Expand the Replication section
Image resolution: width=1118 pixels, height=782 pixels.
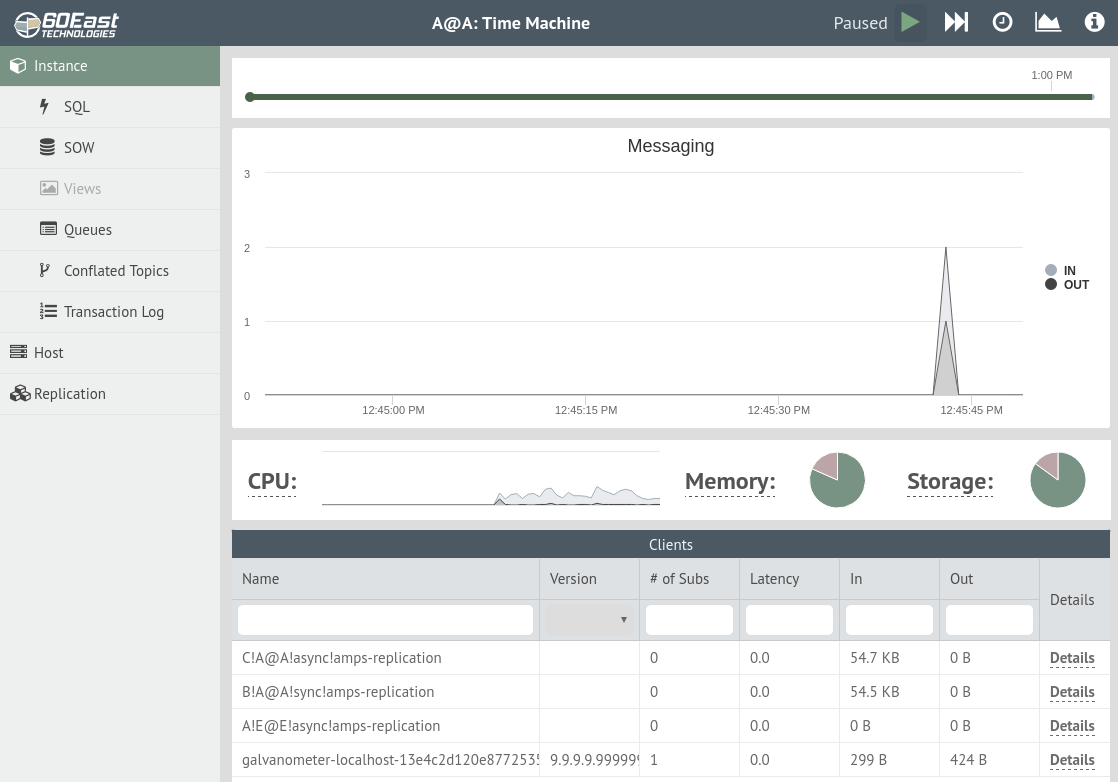69,394
